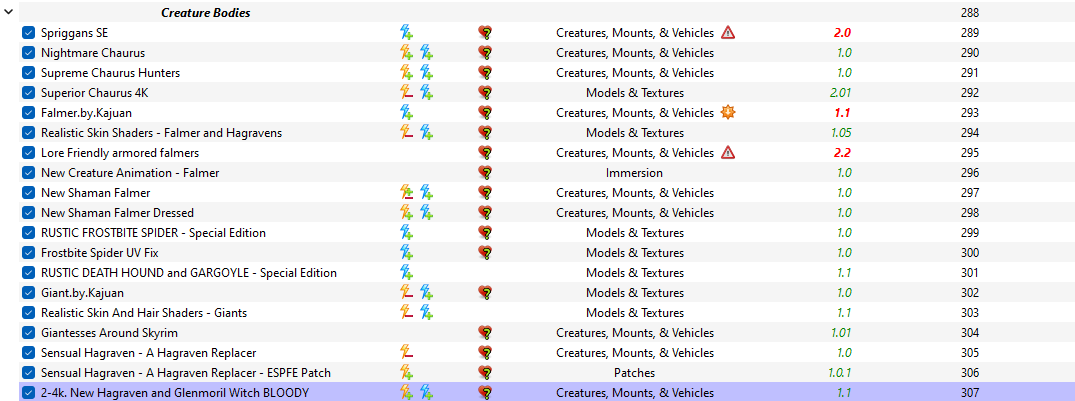Image resolution: width=1075 pixels, height=401 pixels.
Task: Click the heart flag on Lore Friendly armored falmers
Action: 485,153
